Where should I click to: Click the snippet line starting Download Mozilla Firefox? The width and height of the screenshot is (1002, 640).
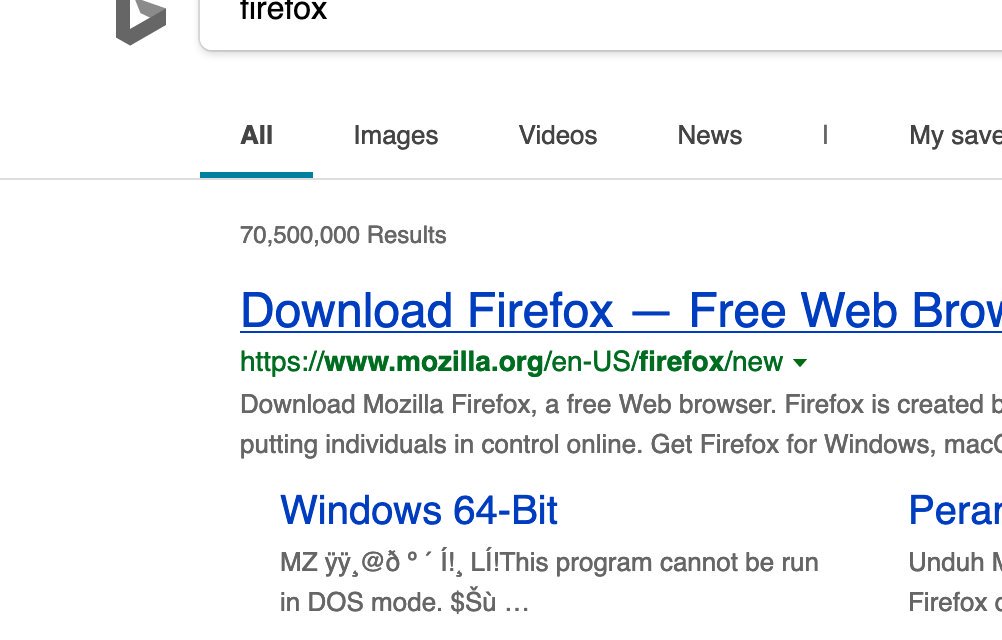[x=621, y=405]
